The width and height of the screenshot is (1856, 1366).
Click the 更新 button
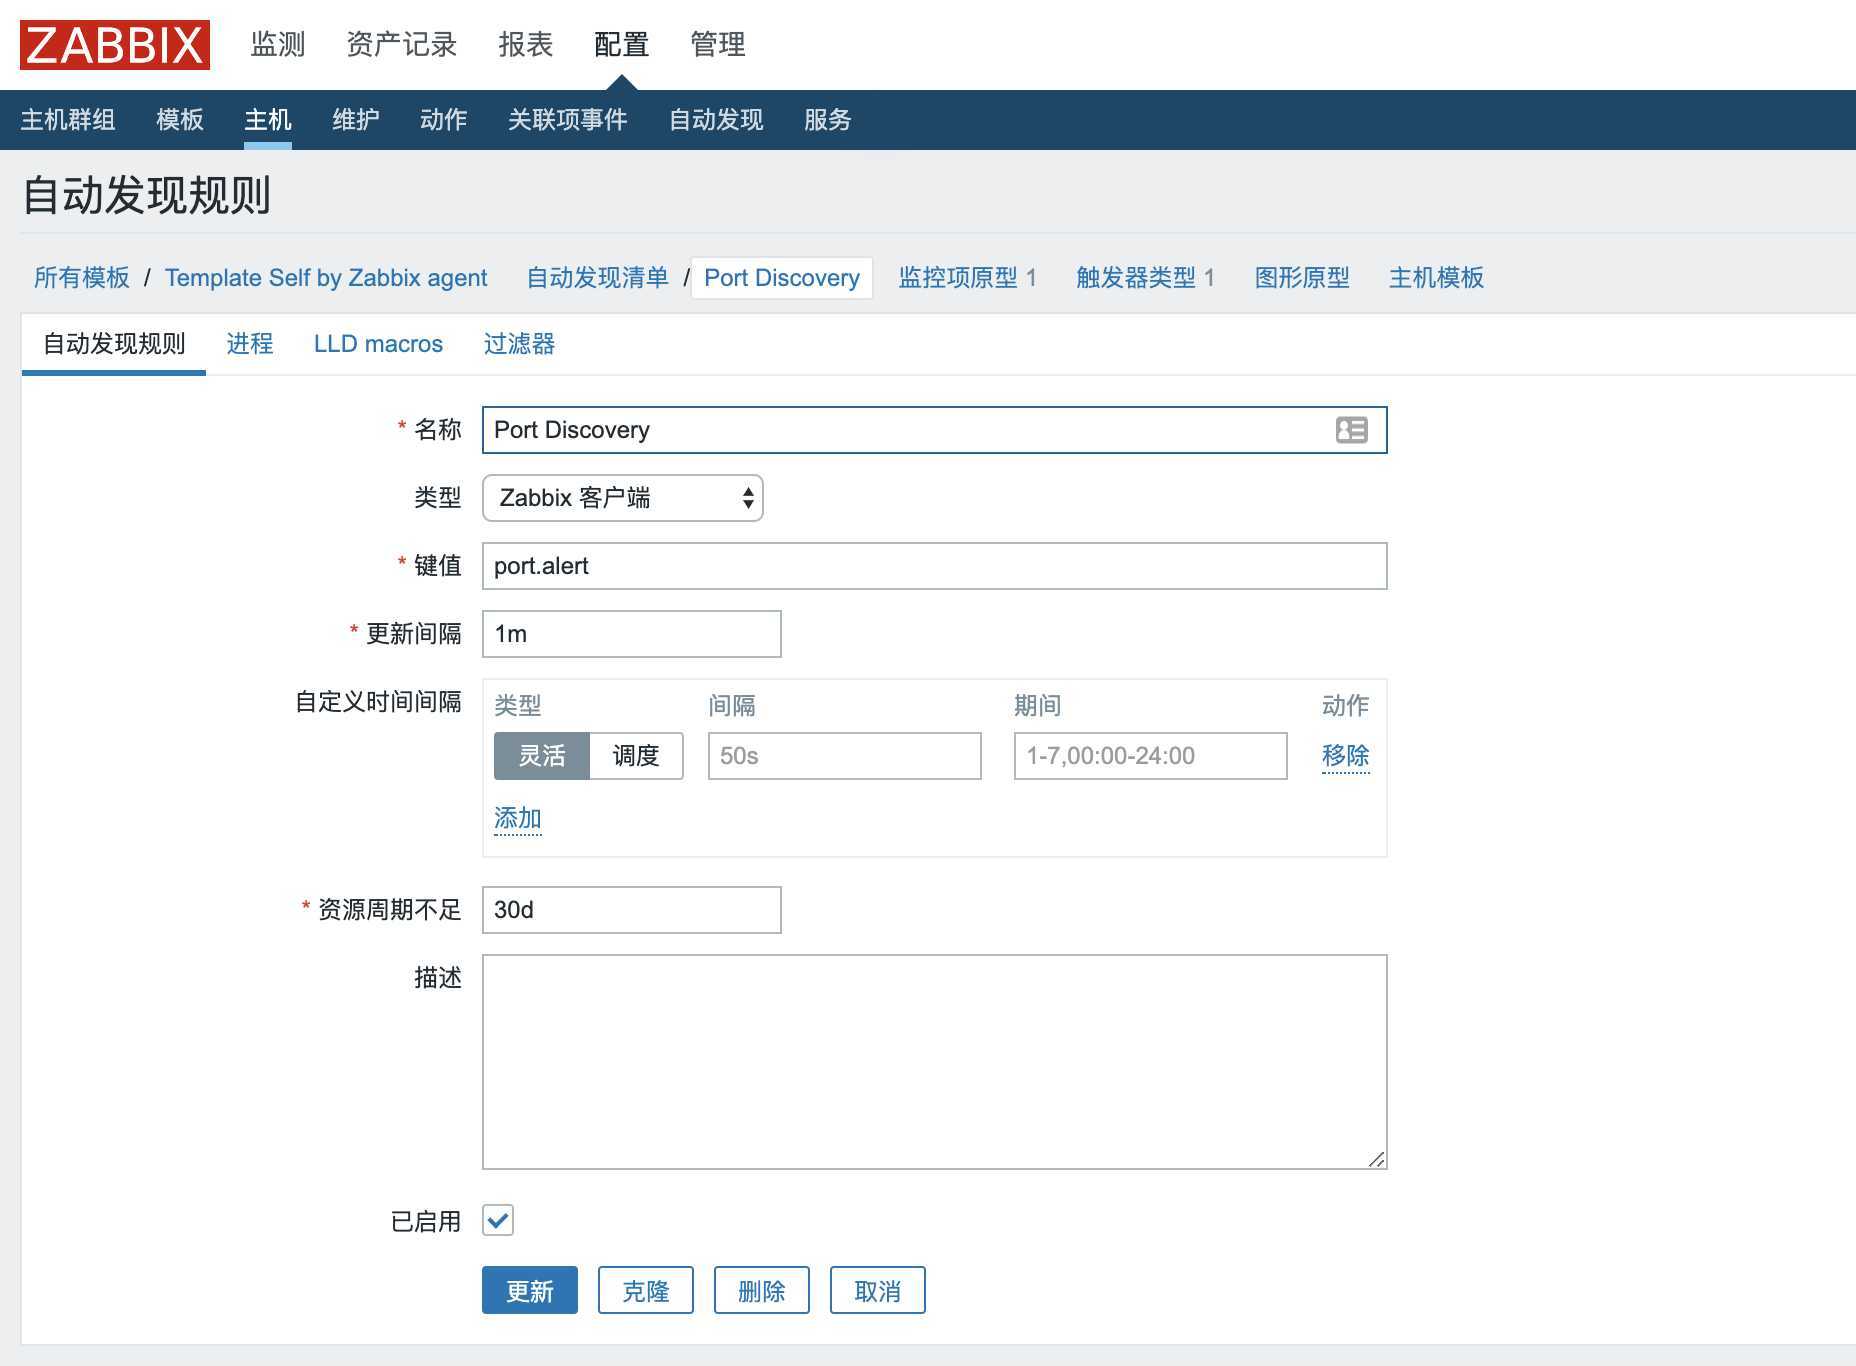530,1291
